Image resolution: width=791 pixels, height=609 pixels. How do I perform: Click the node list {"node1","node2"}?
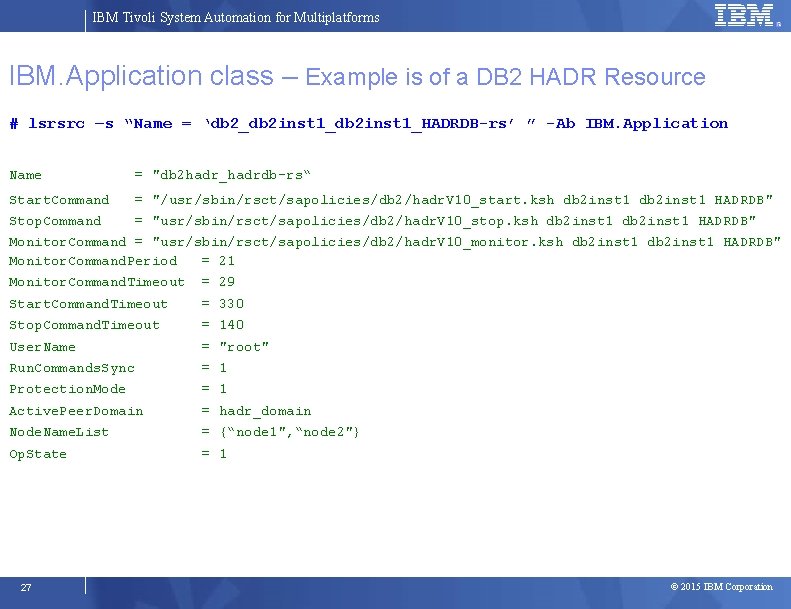click(x=290, y=432)
